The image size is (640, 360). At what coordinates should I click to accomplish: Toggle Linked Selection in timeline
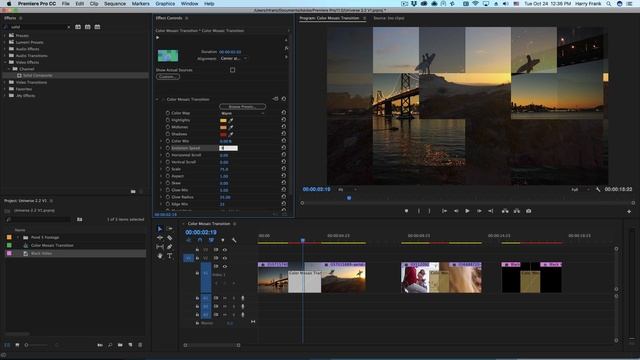tap(211, 240)
